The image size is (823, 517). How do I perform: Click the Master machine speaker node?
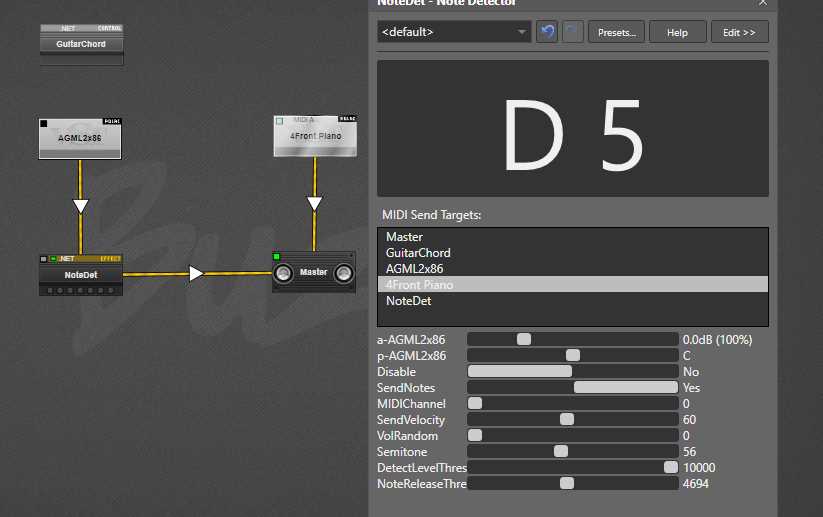click(x=314, y=272)
